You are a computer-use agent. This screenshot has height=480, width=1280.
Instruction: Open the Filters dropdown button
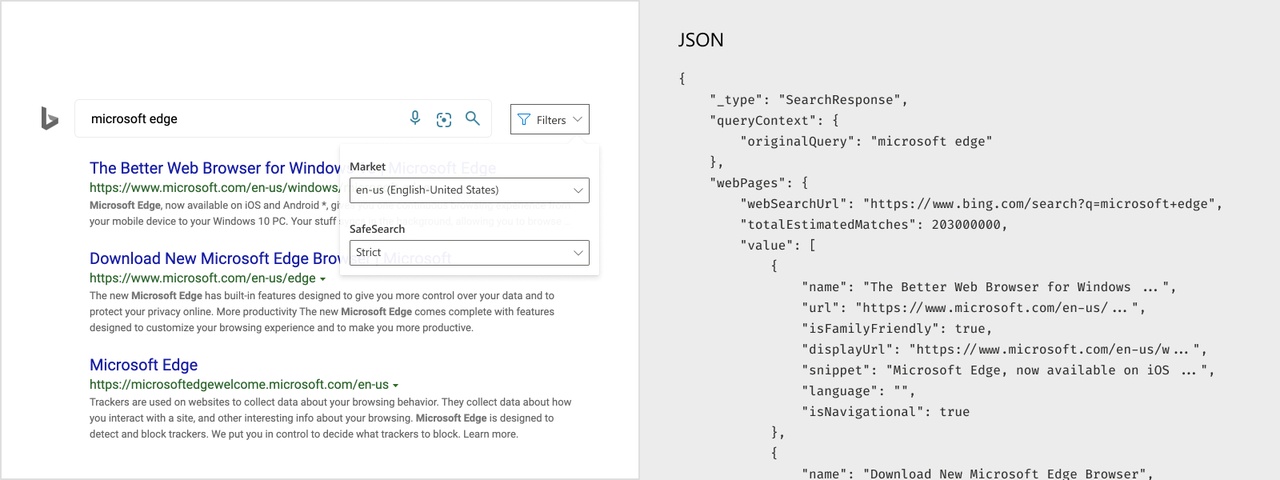[x=549, y=119]
